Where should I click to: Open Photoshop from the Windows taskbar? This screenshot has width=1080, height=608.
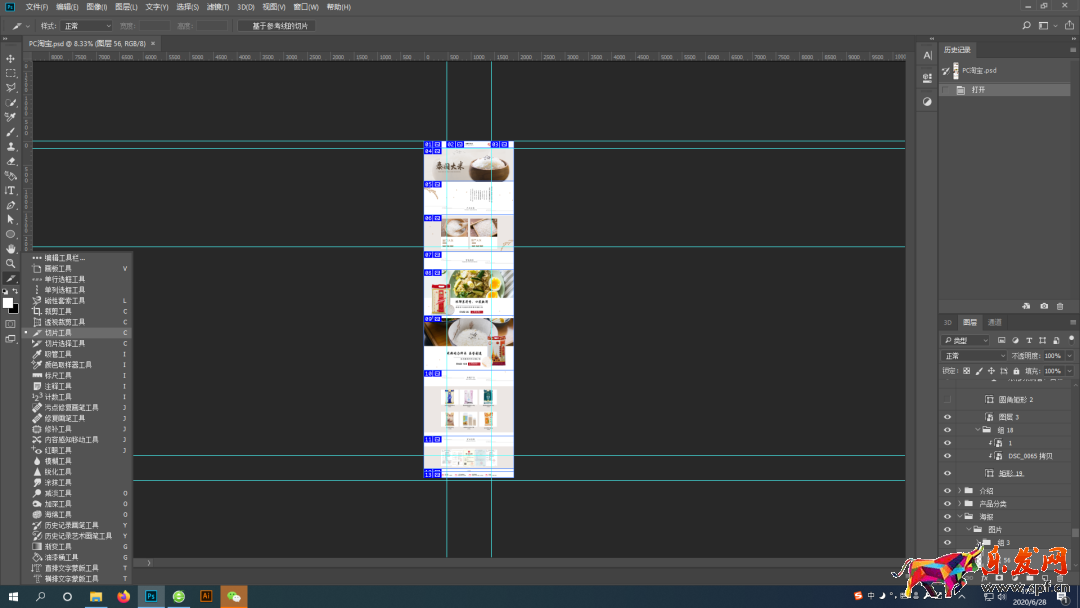(151, 596)
